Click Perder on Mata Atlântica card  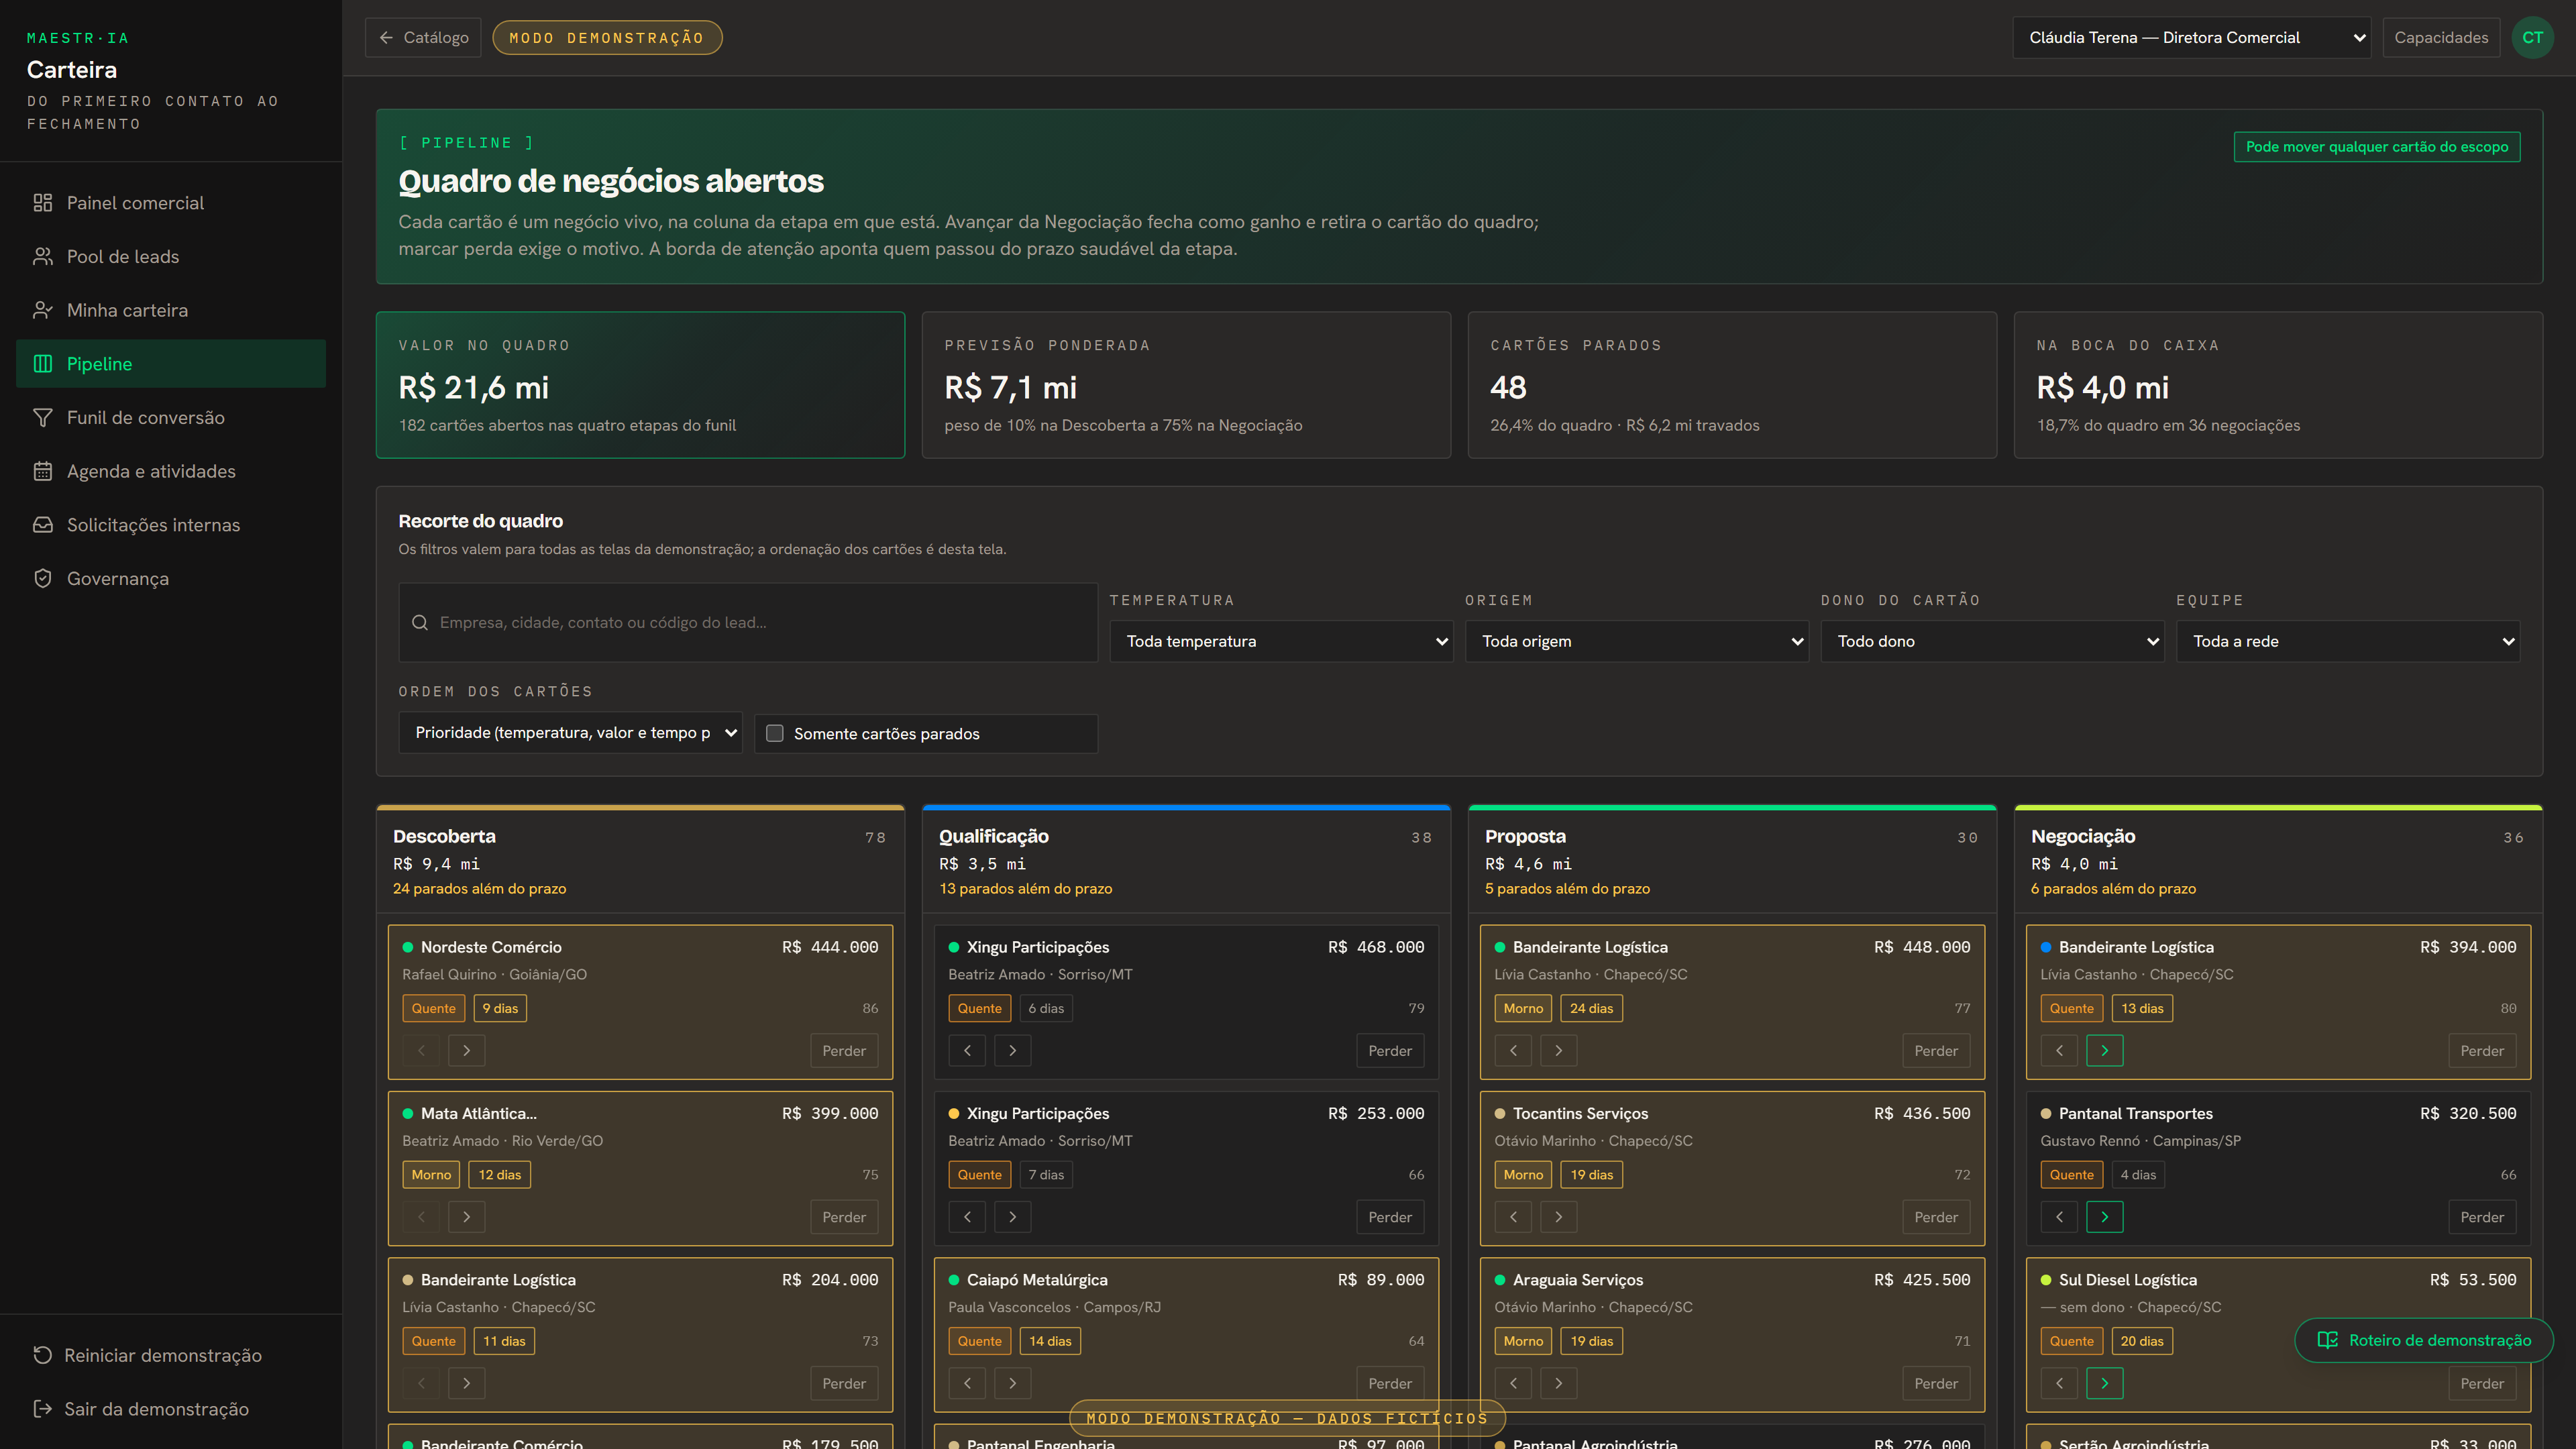click(844, 1217)
